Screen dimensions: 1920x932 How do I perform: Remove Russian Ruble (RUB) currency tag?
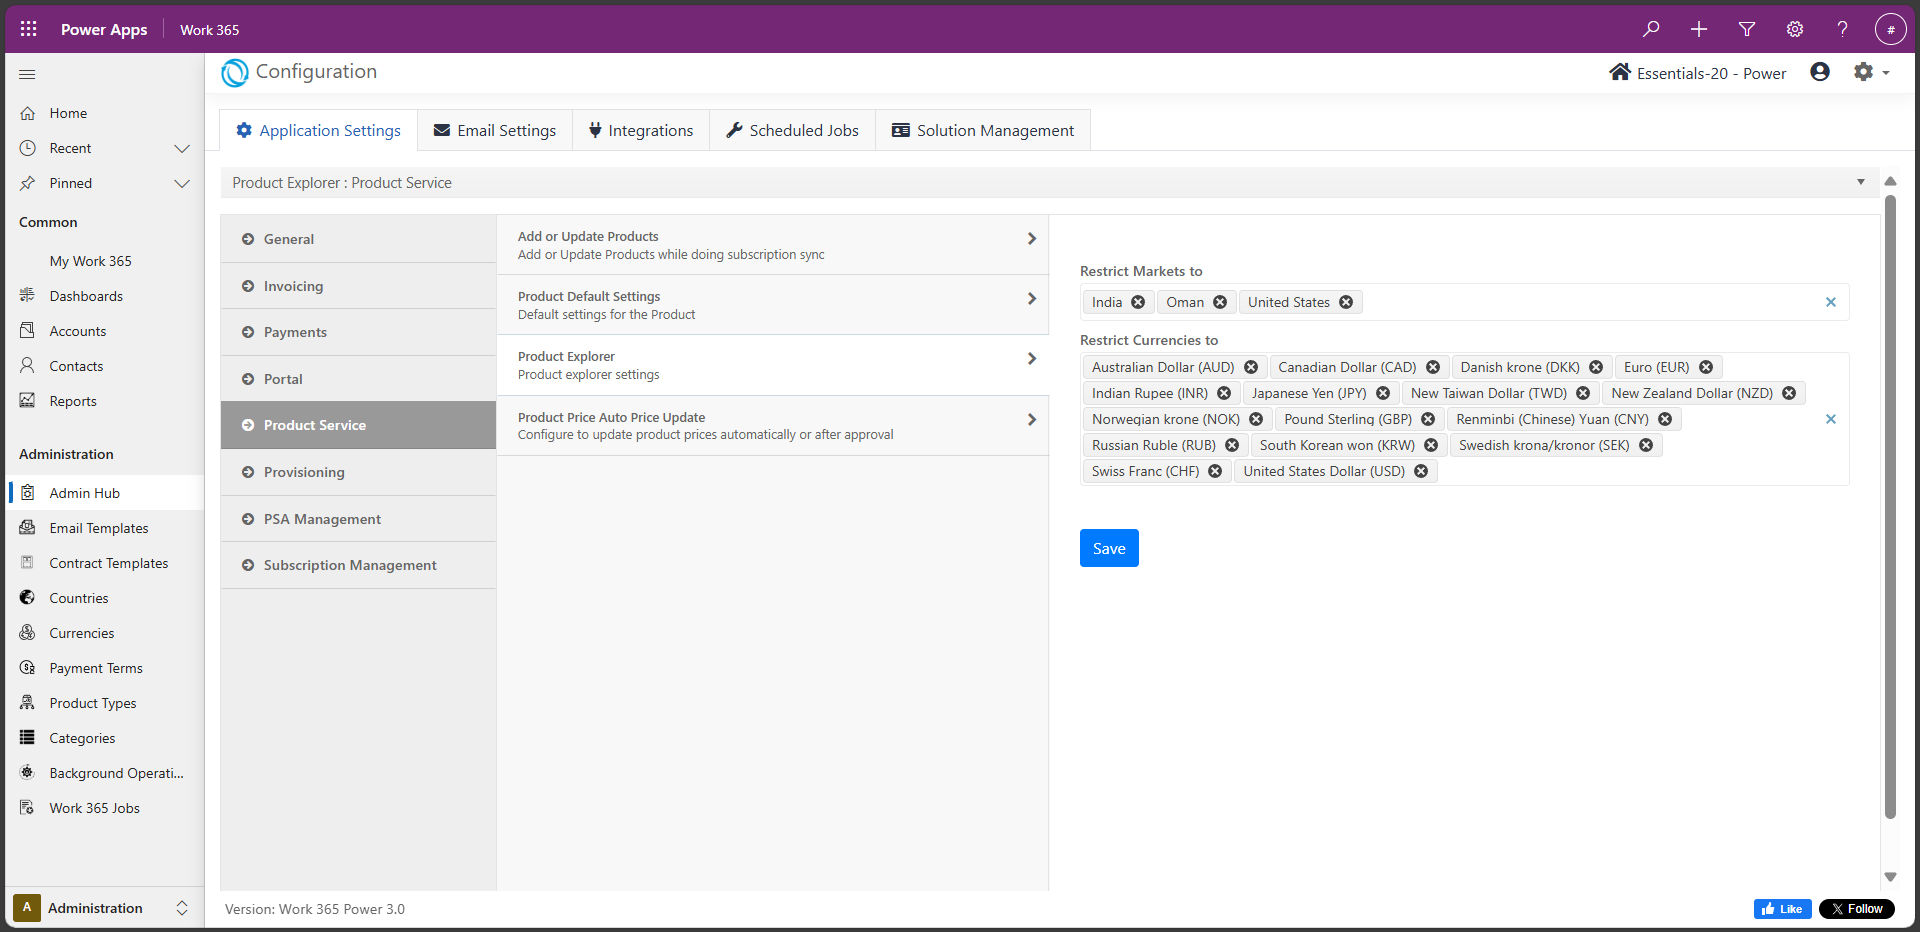tap(1232, 445)
